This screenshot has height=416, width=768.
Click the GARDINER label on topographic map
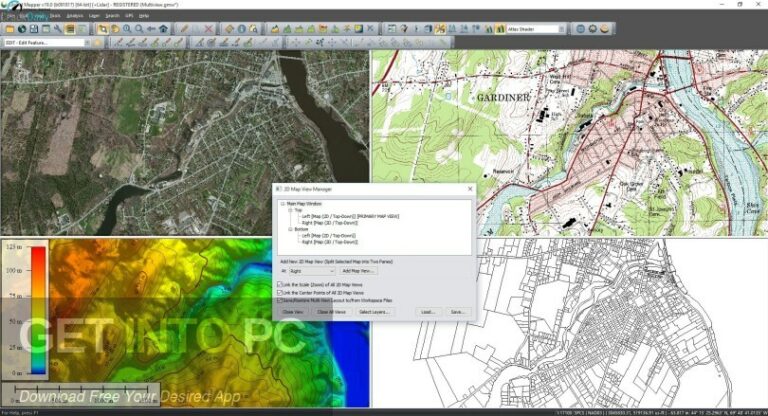click(x=503, y=98)
